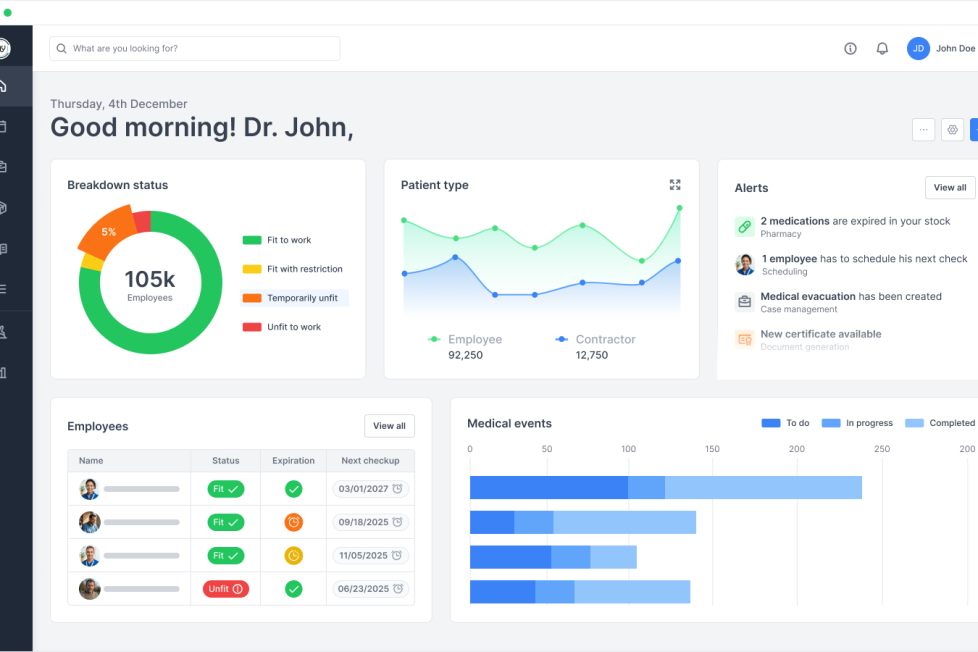Click View all in the Employees panel

(x=389, y=426)
